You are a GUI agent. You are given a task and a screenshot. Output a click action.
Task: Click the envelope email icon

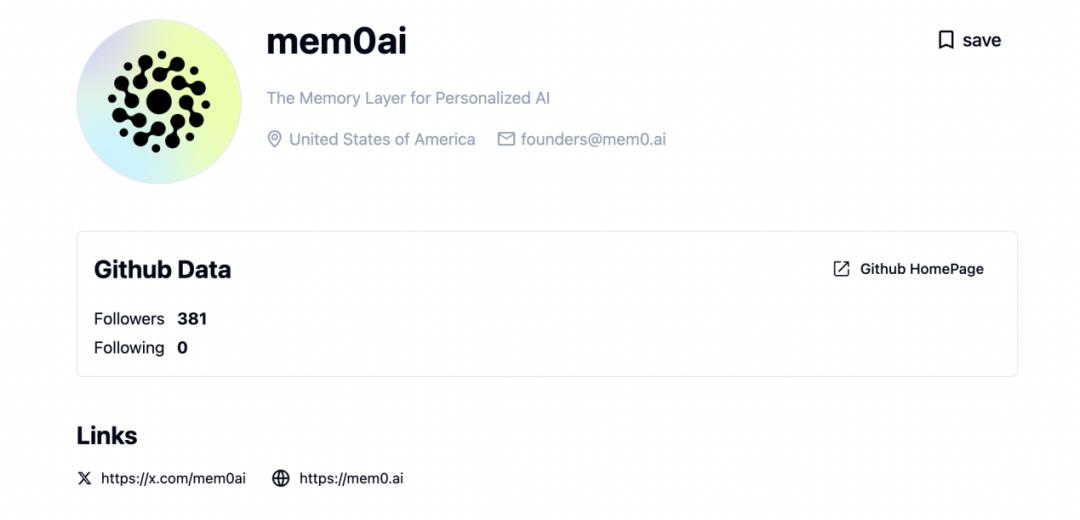tap(506, 139)
